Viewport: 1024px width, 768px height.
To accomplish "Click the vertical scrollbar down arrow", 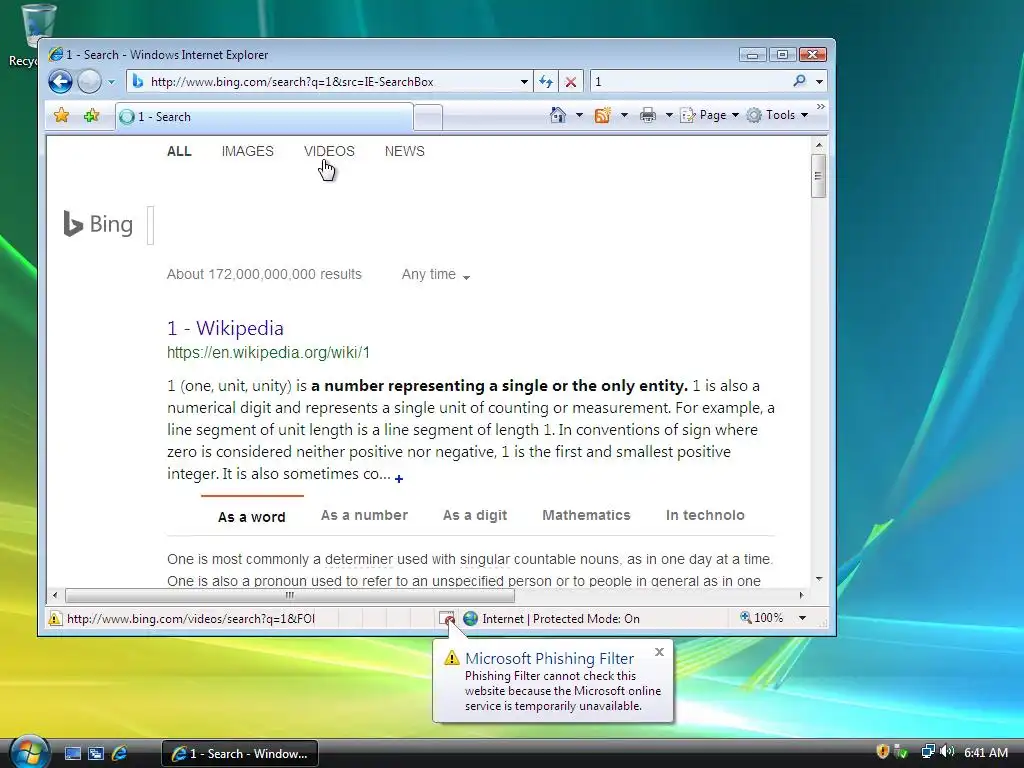I will [818, 579].
